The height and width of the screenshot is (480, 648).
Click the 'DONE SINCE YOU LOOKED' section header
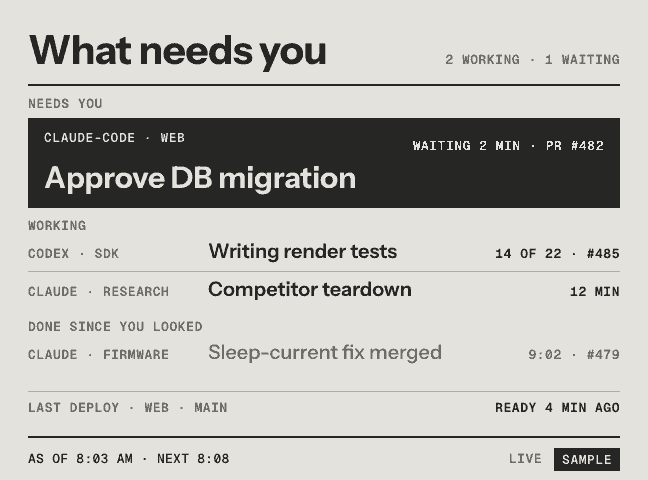pos(115,327)
